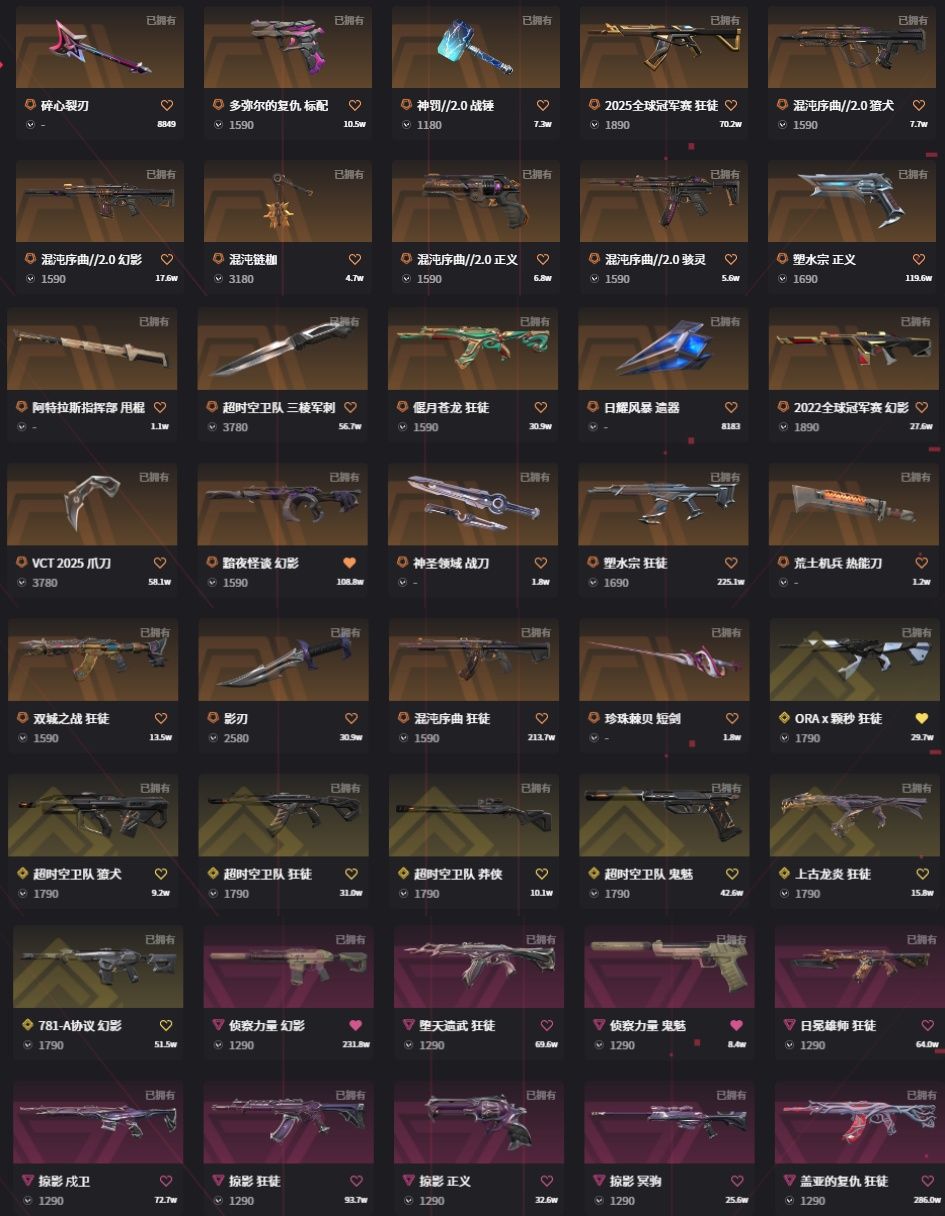This screenshot has width=945, height=1216.
Task: Toggle the pink heart on 侦察力量 鬼魅
Action: 737,1025
